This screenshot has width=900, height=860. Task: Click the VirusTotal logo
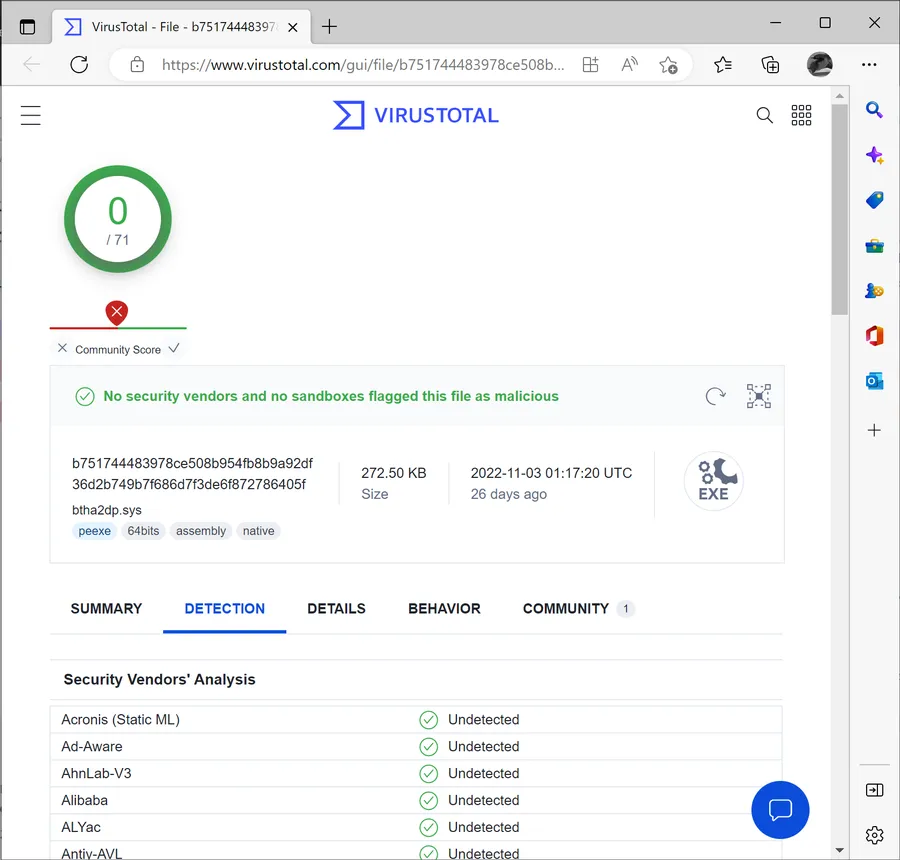[416, 115]
